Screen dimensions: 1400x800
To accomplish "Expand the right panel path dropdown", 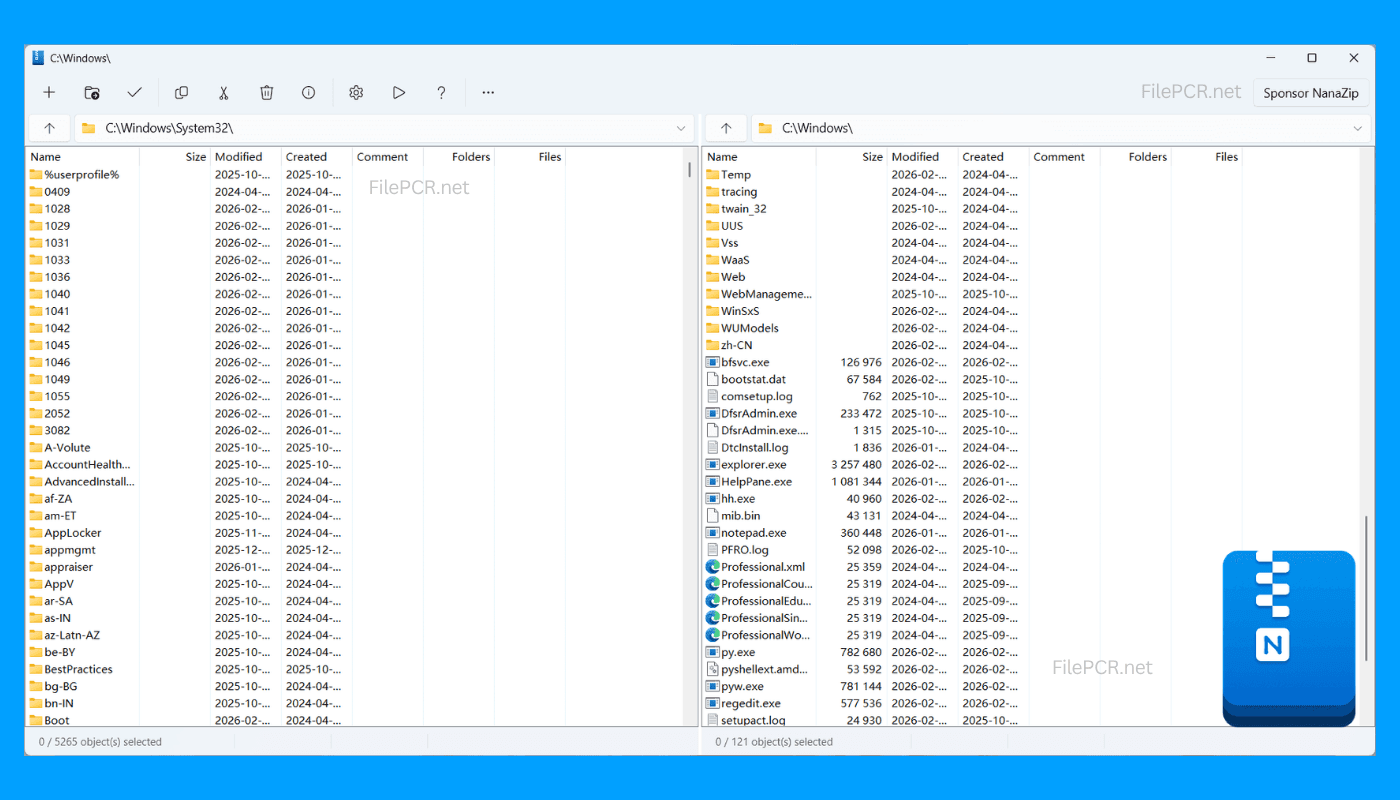I will [1357, 128].
